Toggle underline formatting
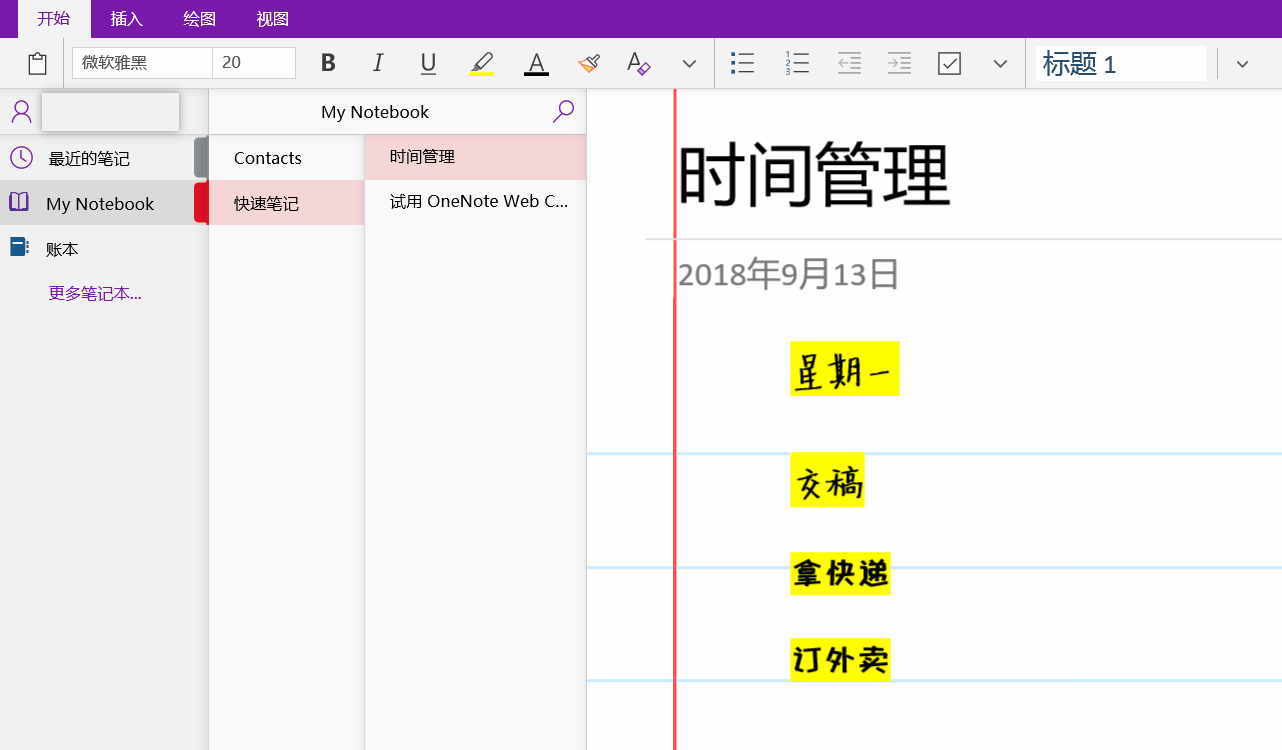This screenshot has width=1282, height=750. 428,63
